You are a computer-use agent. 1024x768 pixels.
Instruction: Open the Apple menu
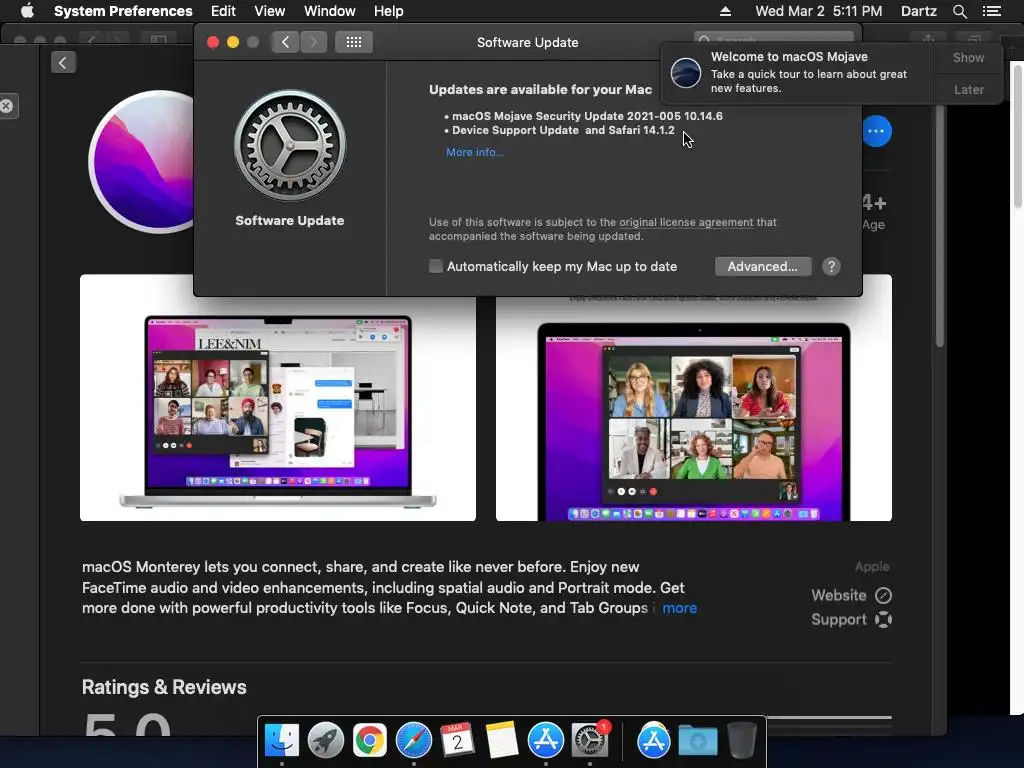coord(27,11)
